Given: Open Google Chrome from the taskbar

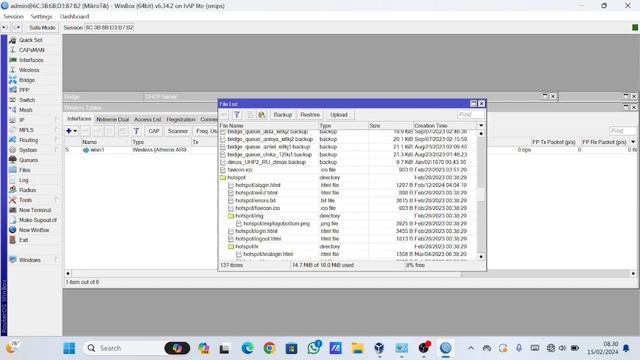Looking at the screenshot, I should click(x=269, y=348).
